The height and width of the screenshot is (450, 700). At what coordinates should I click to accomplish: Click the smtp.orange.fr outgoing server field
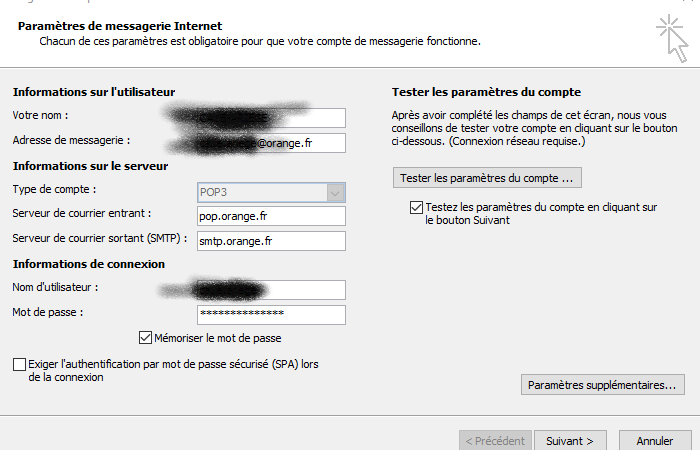click(x=271, y=240)
